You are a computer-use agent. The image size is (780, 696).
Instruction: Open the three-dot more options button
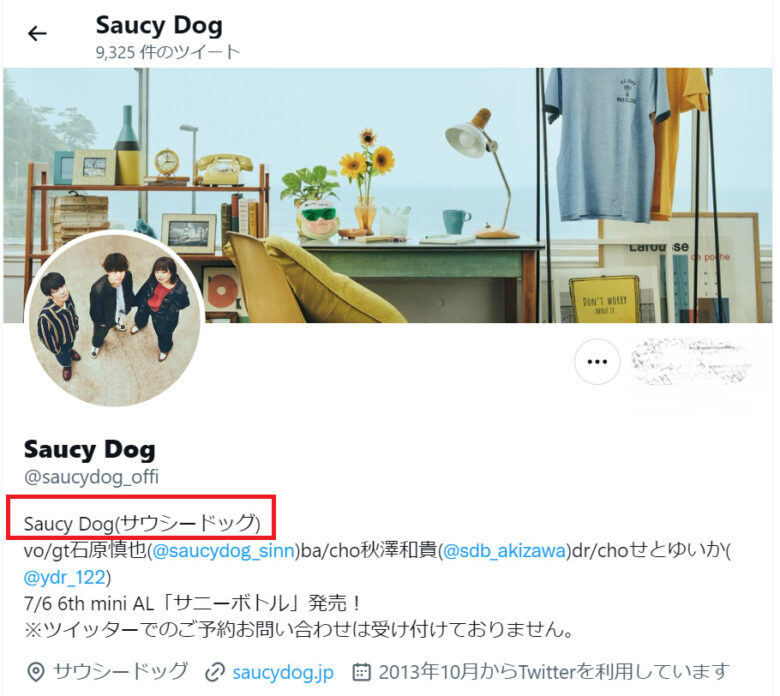(x=597, y=362)
